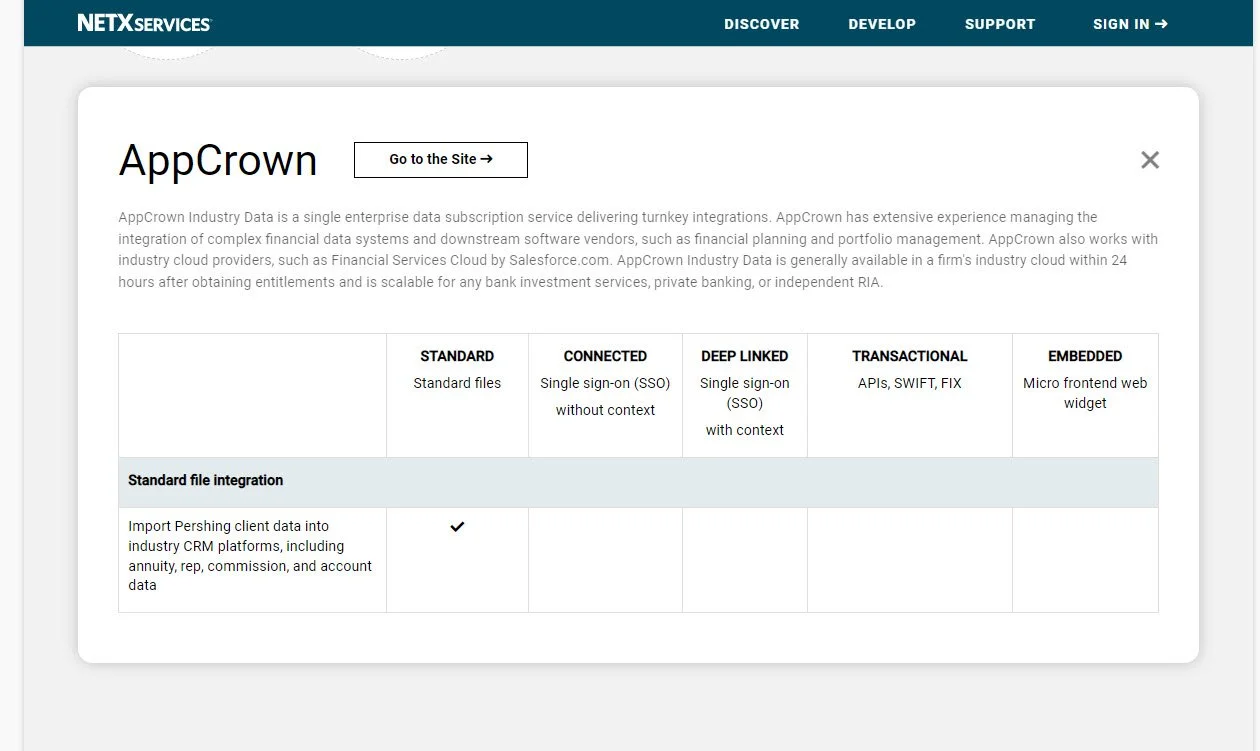Click the AppCrown heading text

point(217,160)
